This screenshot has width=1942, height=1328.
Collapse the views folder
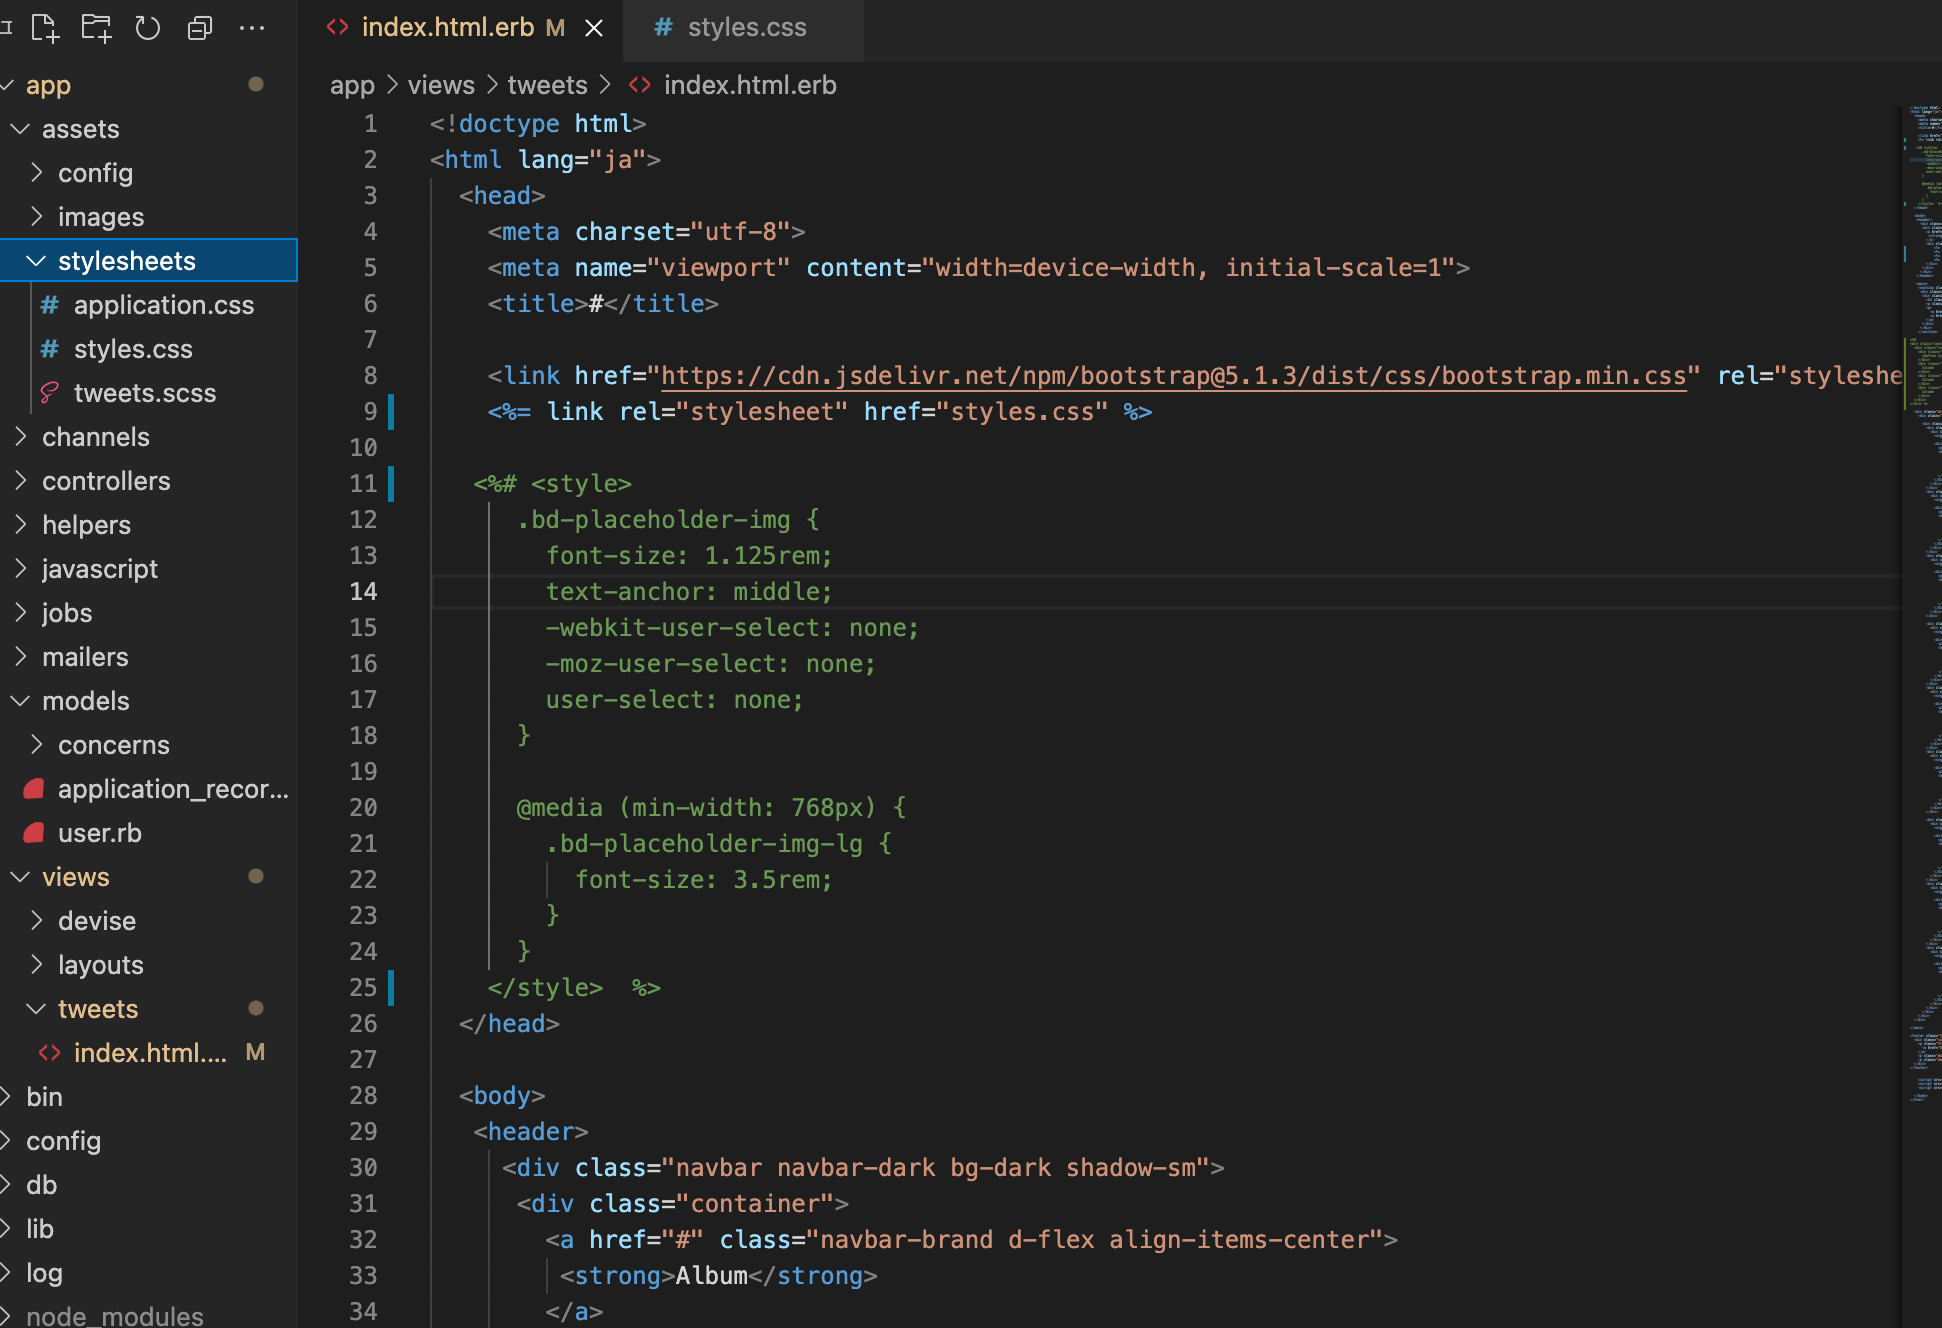coord(20,877)
